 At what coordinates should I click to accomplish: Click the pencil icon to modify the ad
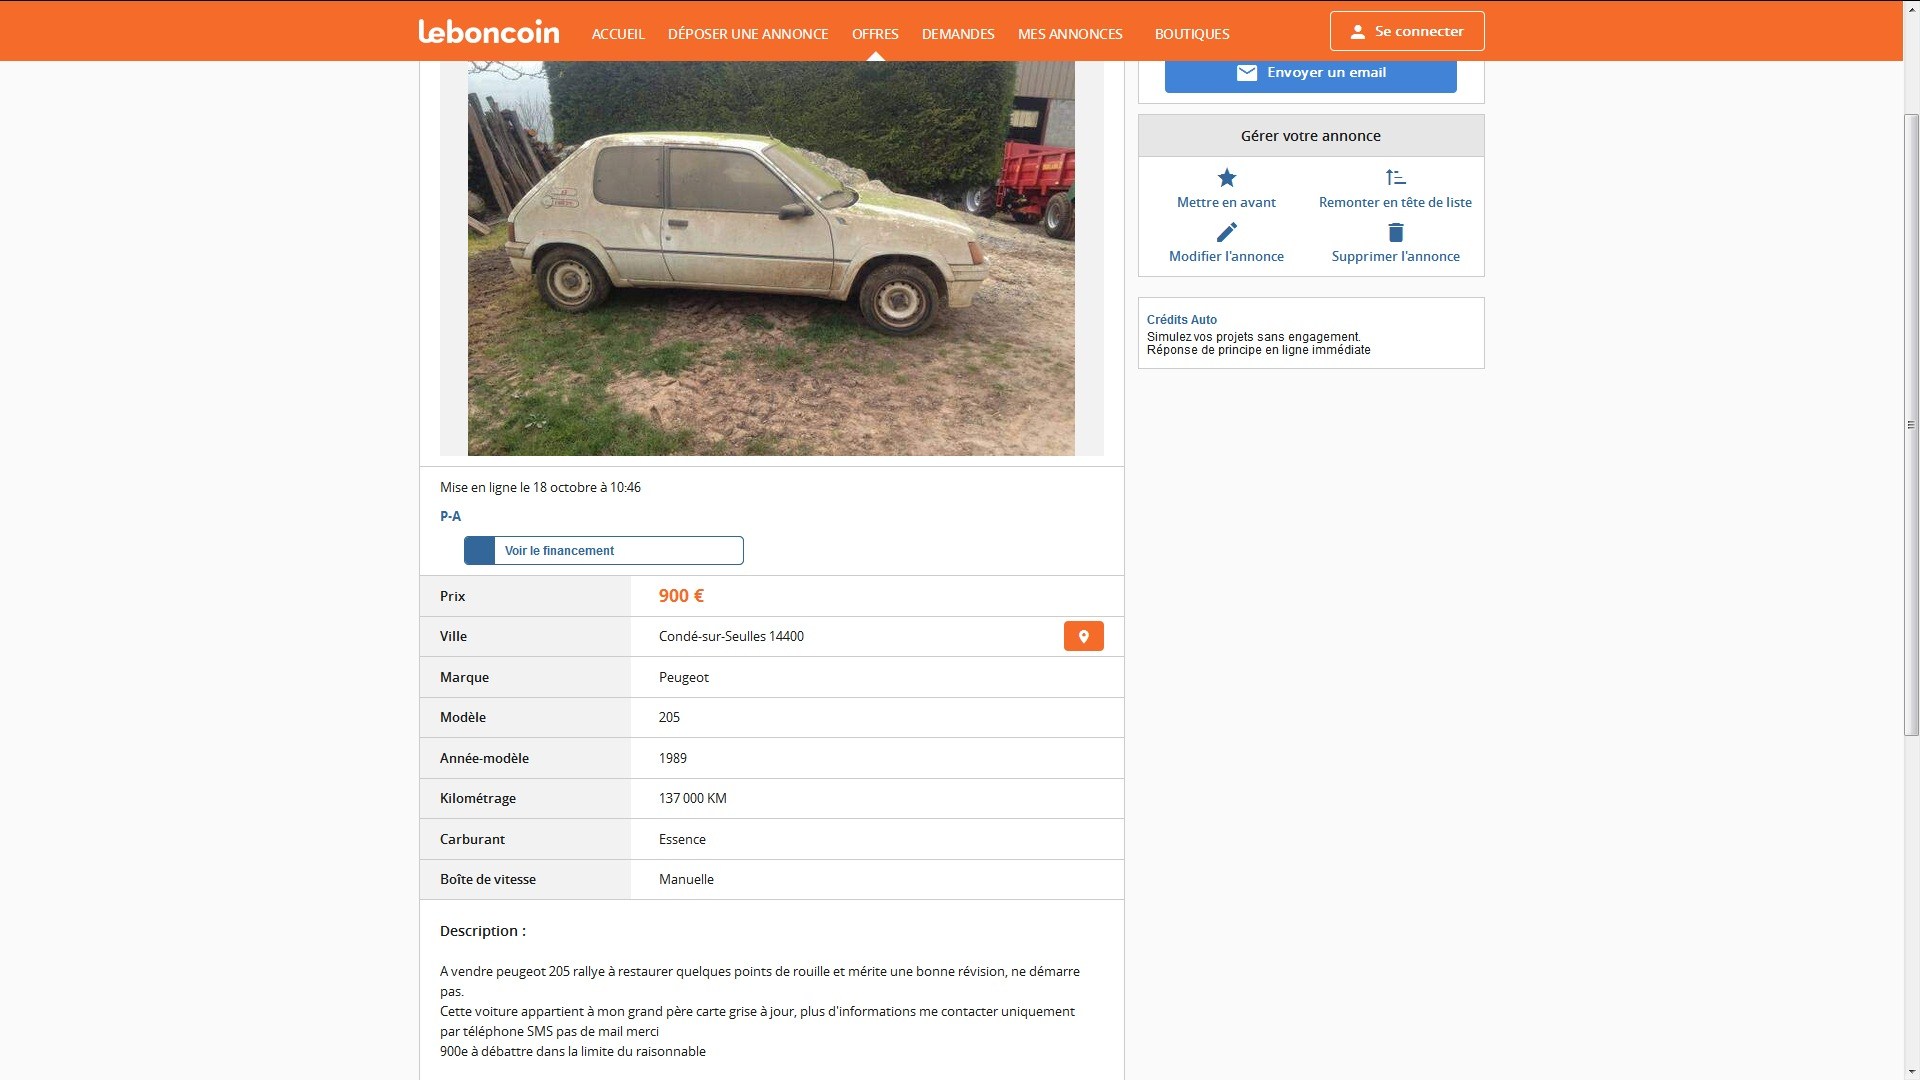(x=1226, y=232)
